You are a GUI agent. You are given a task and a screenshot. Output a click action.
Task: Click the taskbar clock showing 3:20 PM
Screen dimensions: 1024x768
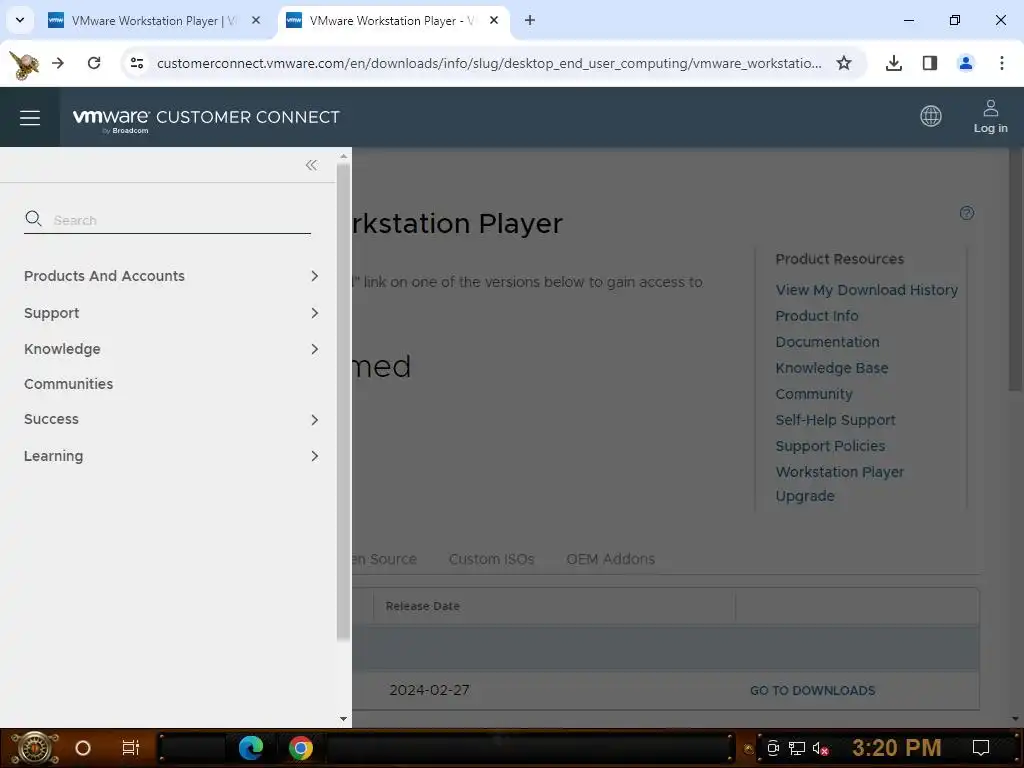coord(896,748)
